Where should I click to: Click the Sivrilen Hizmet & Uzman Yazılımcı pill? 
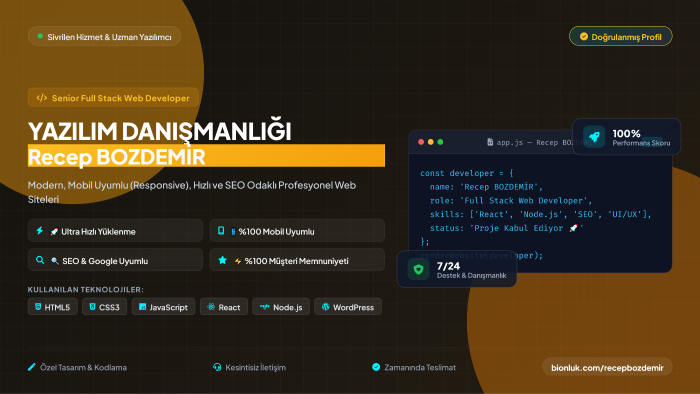[104, 37]
